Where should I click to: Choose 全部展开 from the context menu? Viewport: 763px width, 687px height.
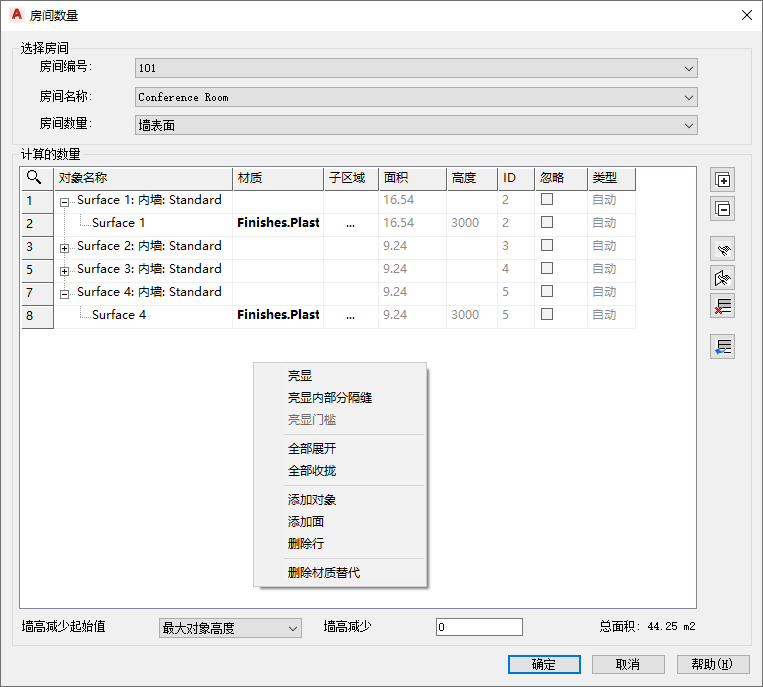(340, 449)
